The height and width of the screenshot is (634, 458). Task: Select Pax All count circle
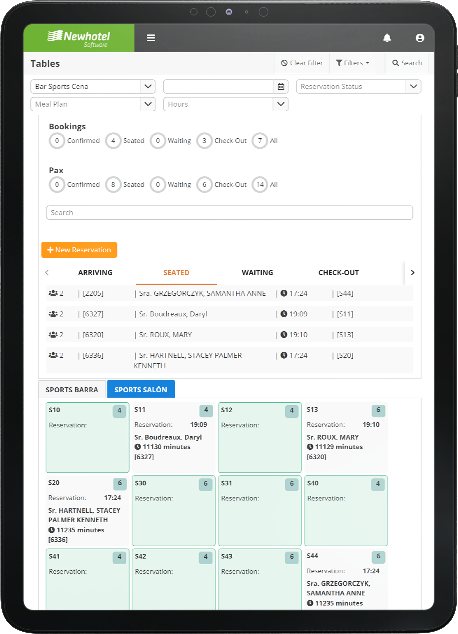260,184
